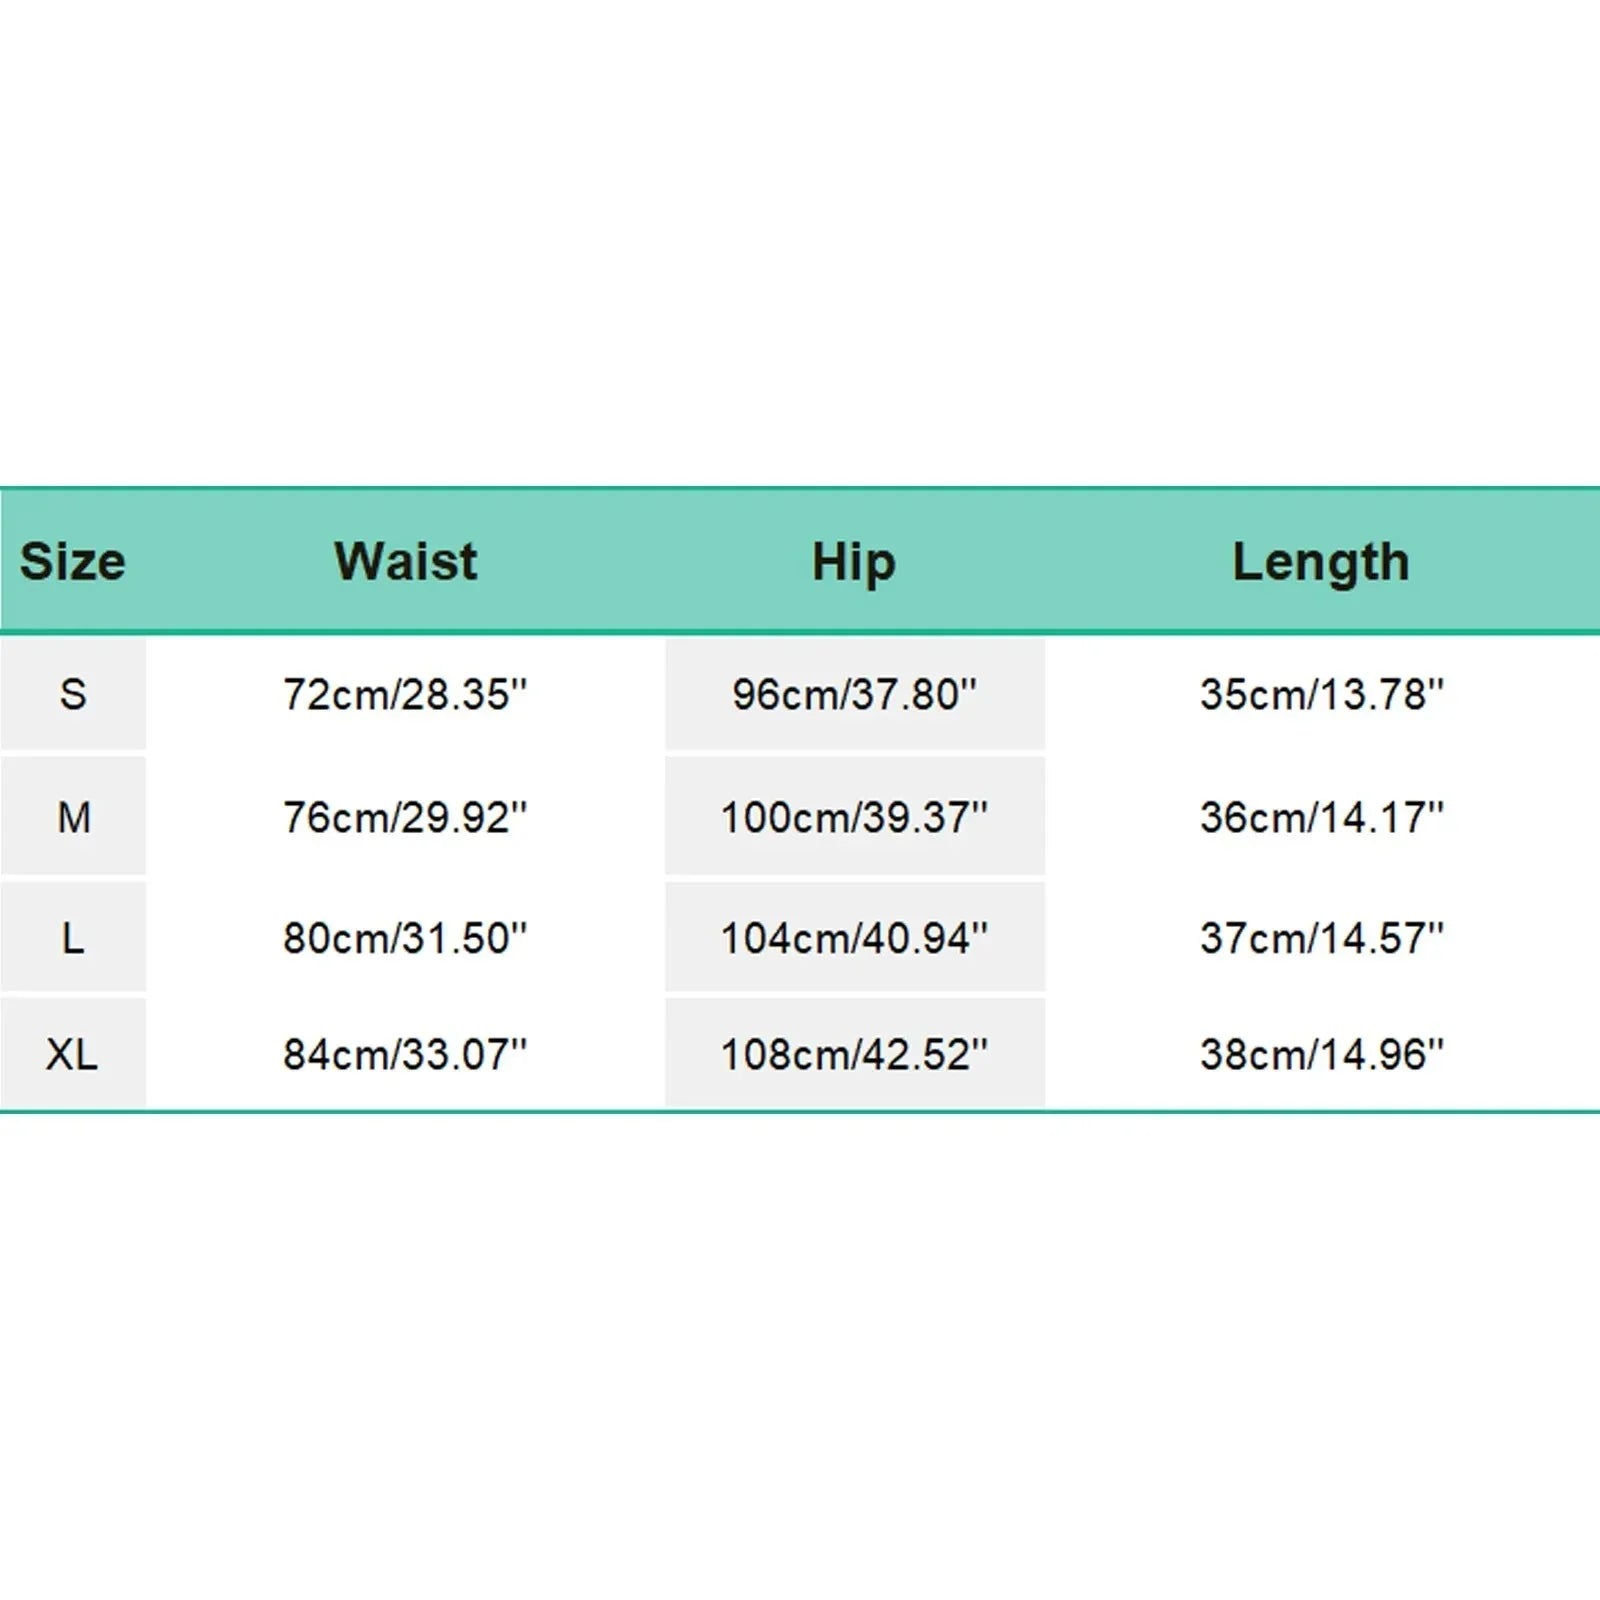
Task: Select the 76cm/29.92" waist value
Action: click(405, 817)
